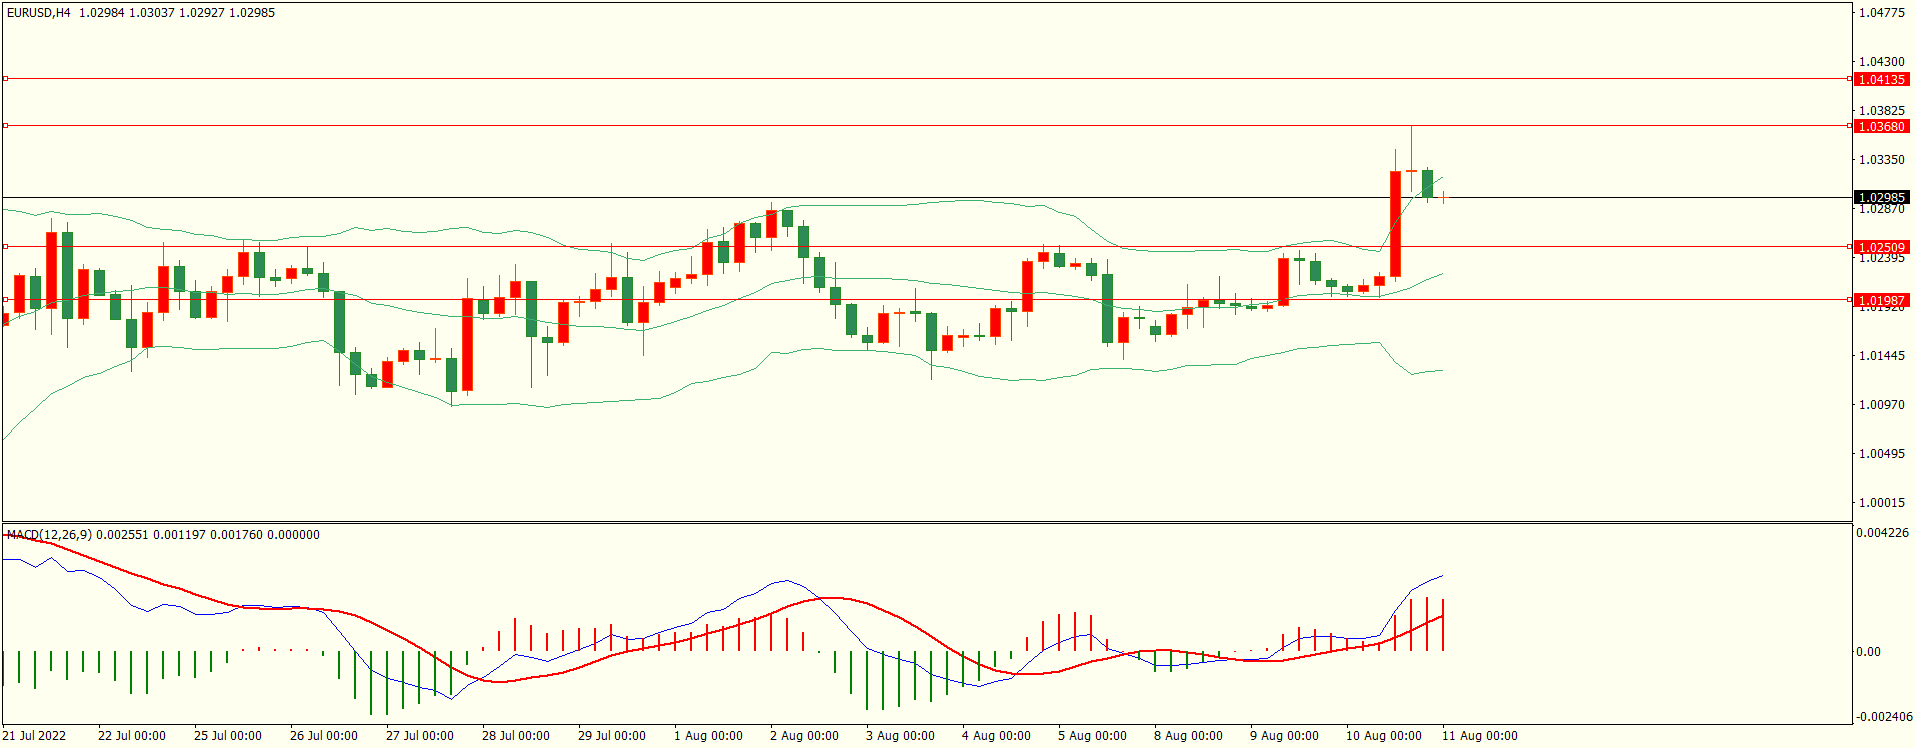
Task: Click the 5 Aug 00:00 time label
Action: tap(1092, 736)
